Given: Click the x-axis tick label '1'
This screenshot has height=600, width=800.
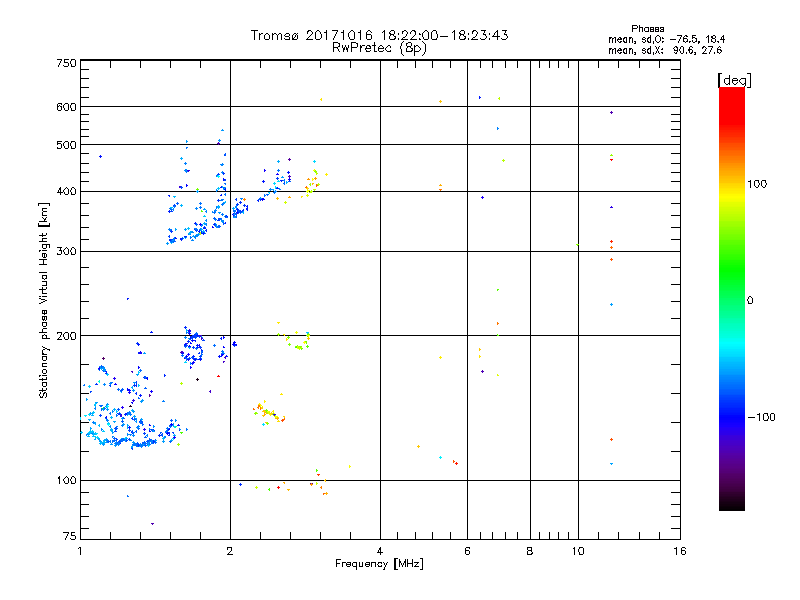Looking at the screenshot, I should point(80,551).
